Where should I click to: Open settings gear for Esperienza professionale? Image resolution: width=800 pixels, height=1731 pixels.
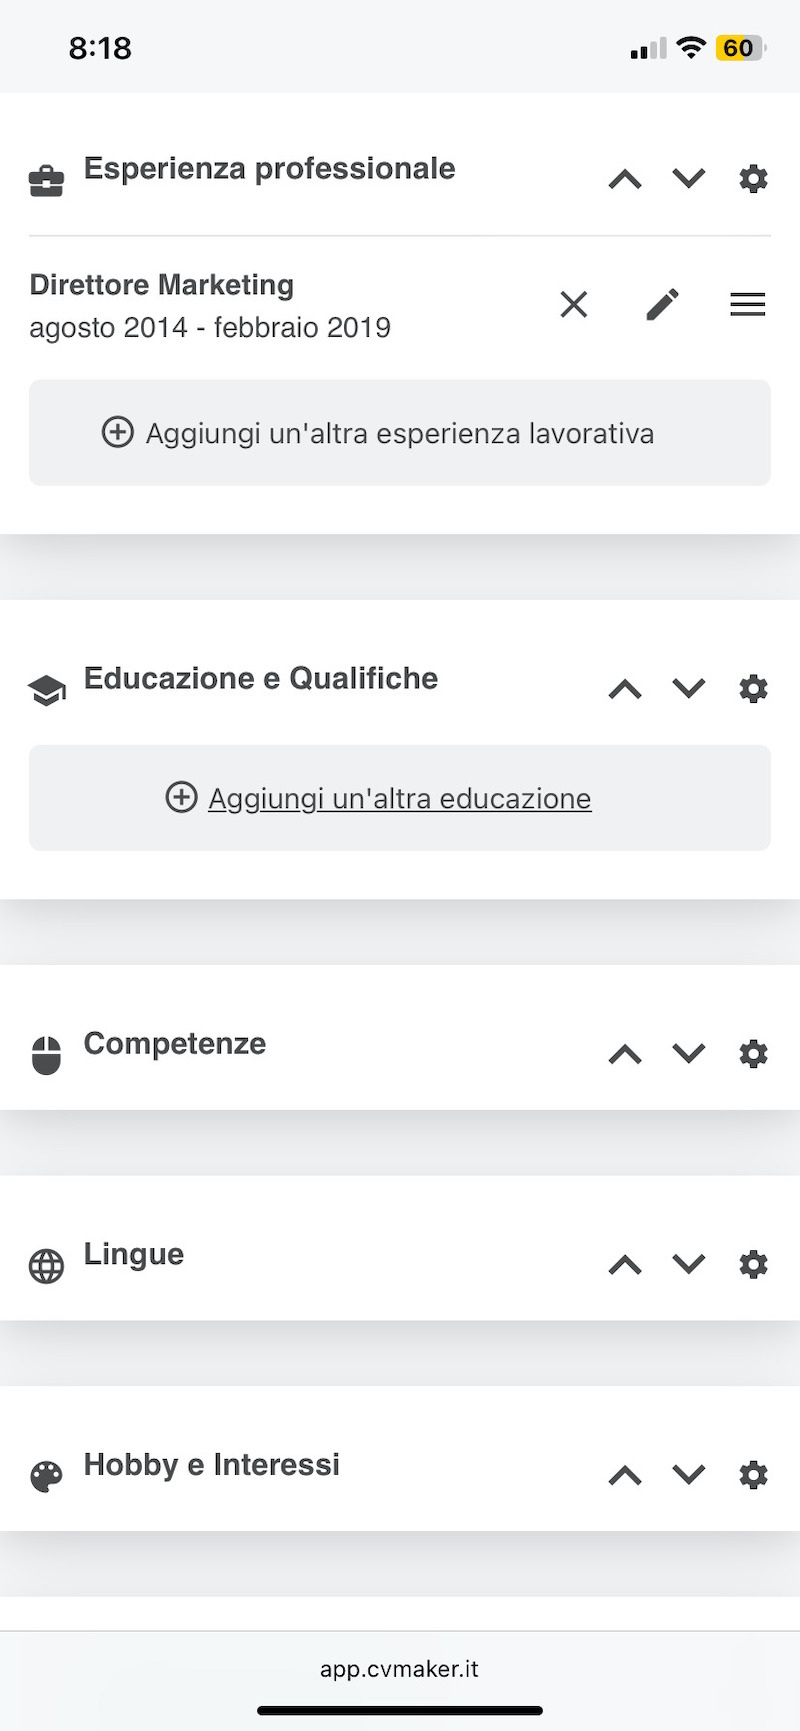753,179
